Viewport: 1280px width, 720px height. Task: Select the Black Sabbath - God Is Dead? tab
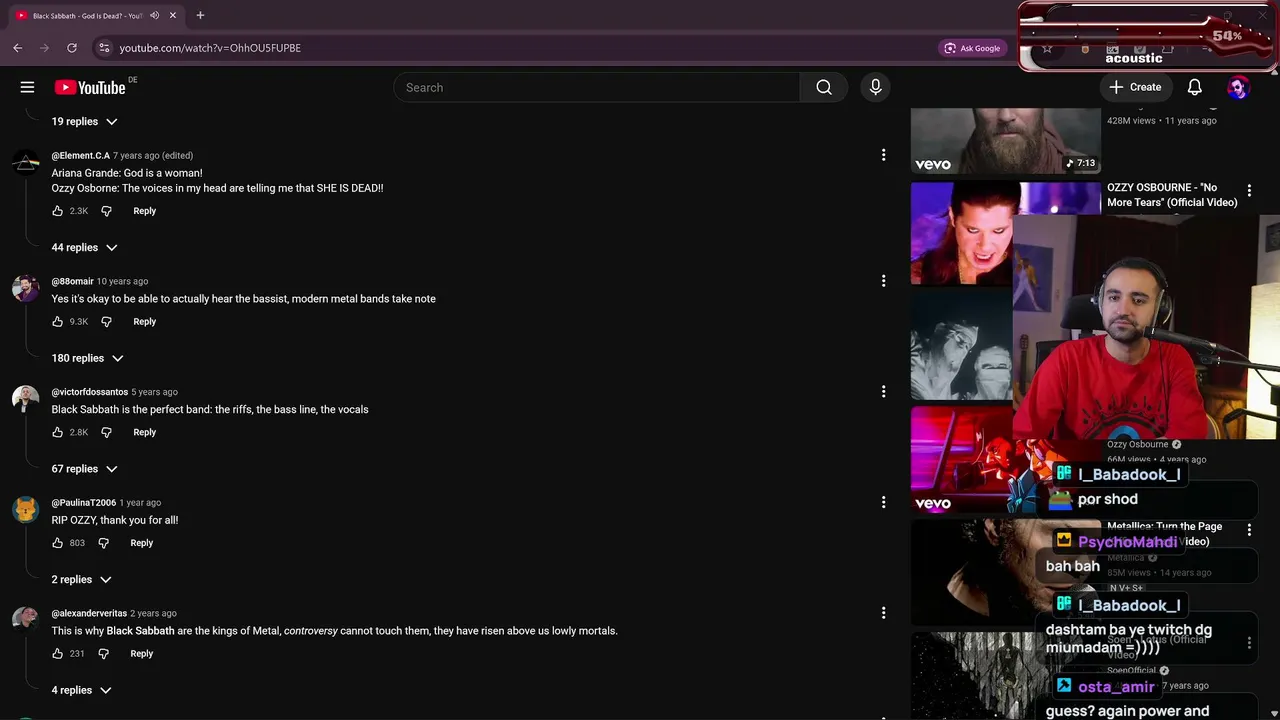point(95,16)
